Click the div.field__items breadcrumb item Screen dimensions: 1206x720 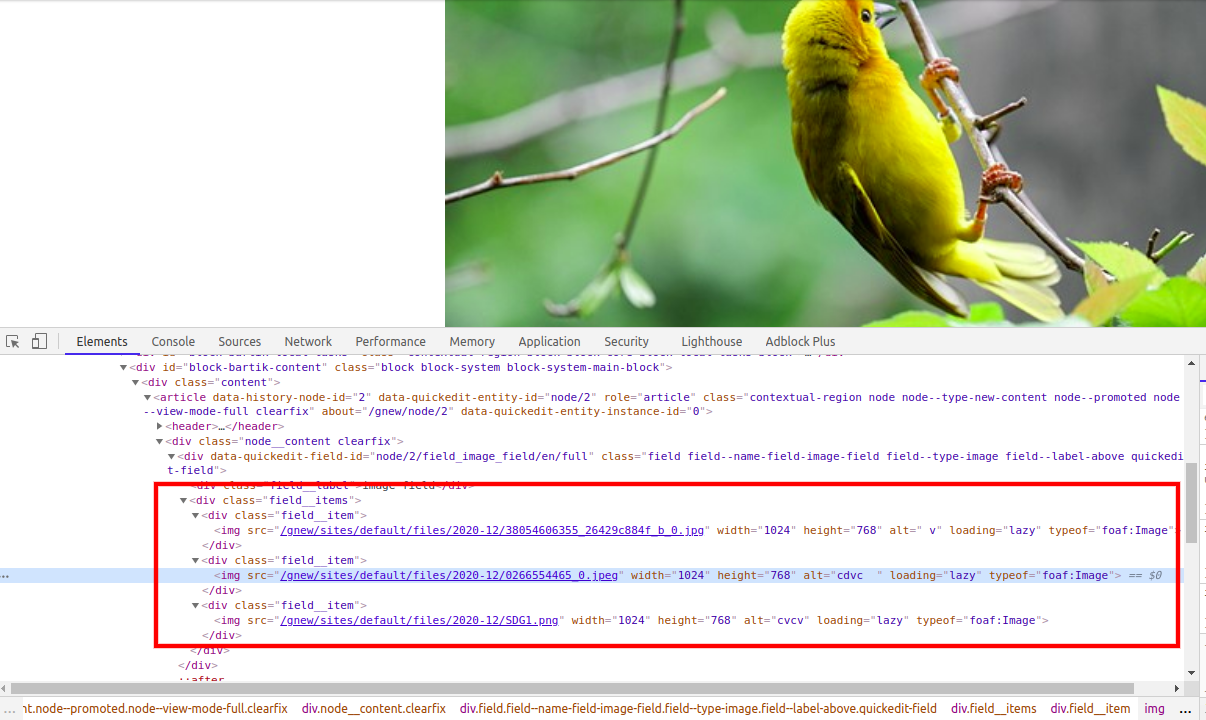(993, 708)
